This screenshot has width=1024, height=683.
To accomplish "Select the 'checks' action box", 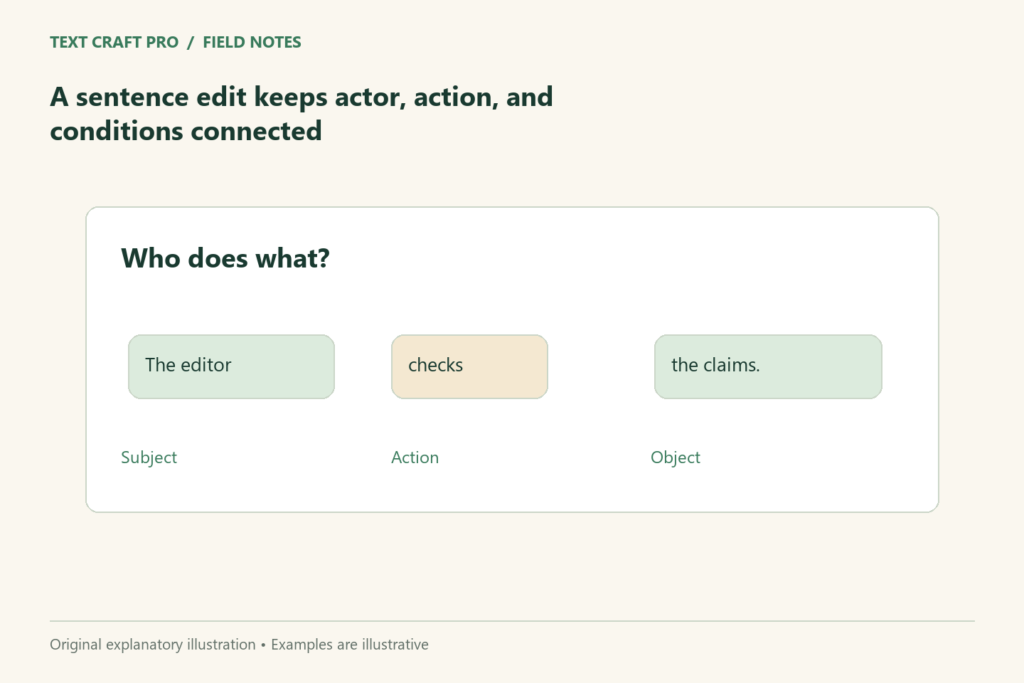I will [x=470, y=366].
